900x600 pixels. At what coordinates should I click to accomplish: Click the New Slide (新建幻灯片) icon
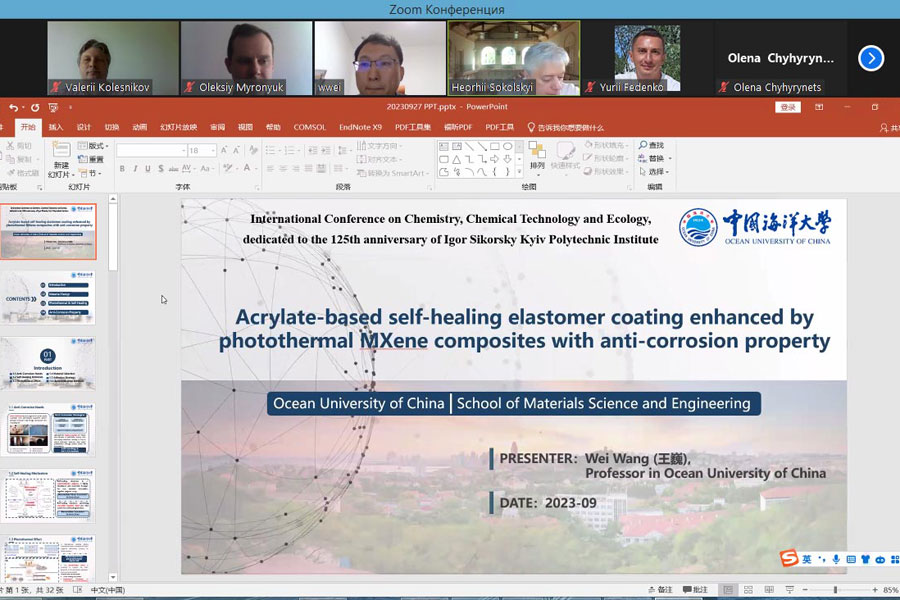pyautogui.click(x=61, y=151)
